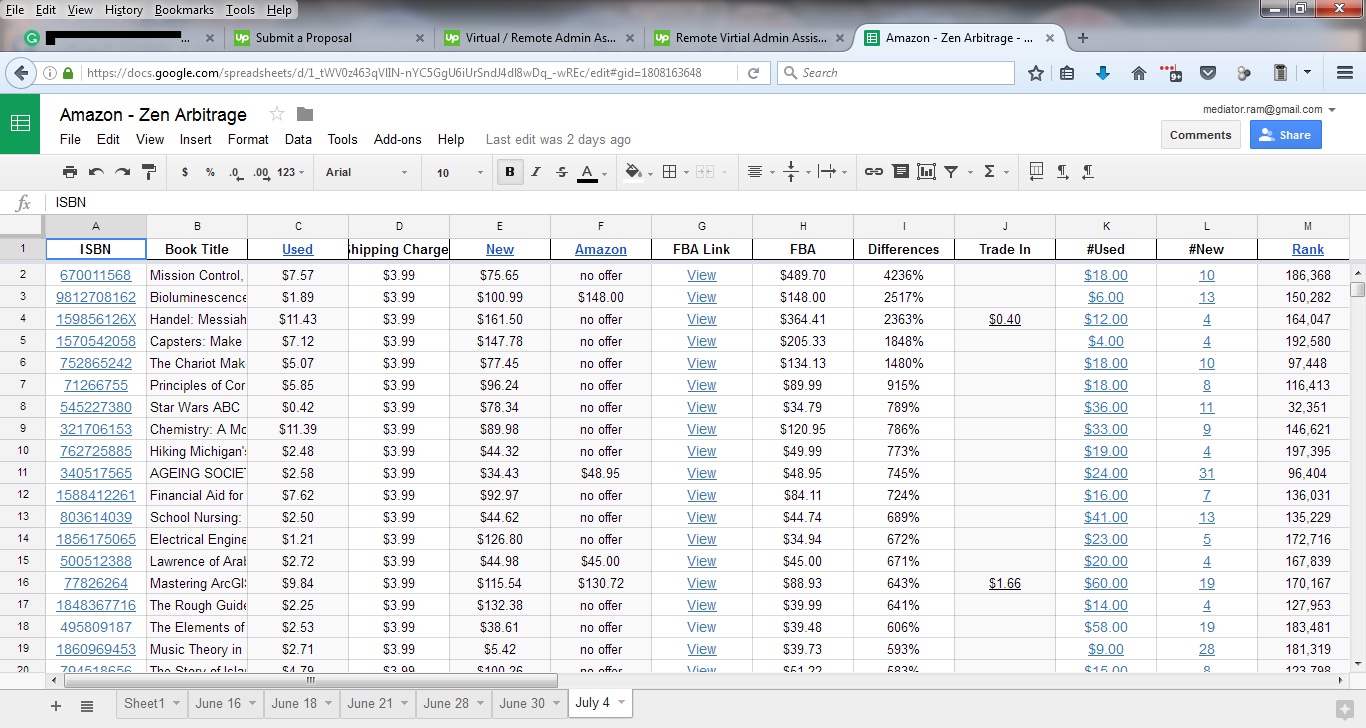Screen dimensions: 1366x728
Task: Open the text color picker
Action: (x=588, y=172)
